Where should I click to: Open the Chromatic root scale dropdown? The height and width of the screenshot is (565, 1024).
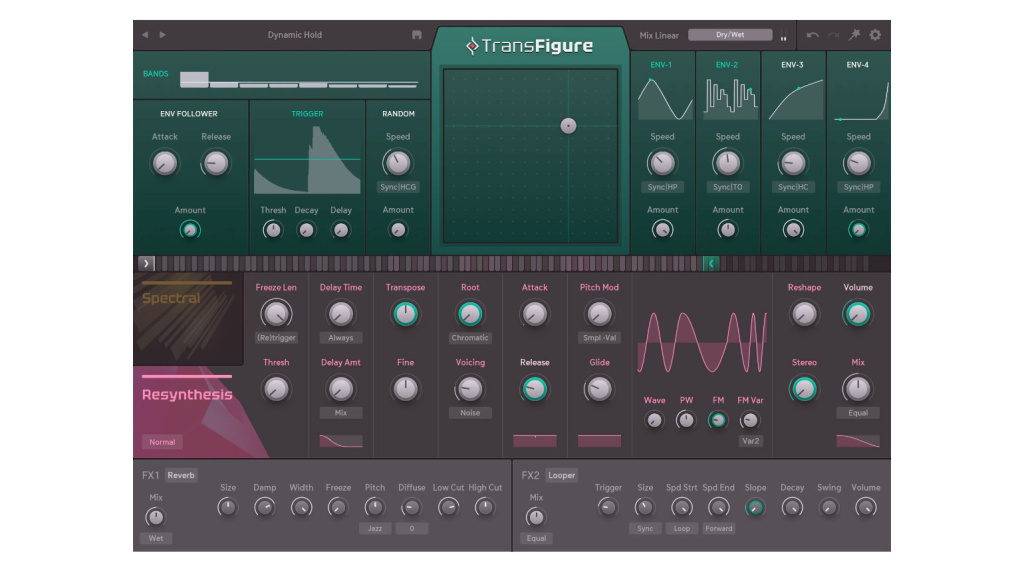[x=470, y=338]
